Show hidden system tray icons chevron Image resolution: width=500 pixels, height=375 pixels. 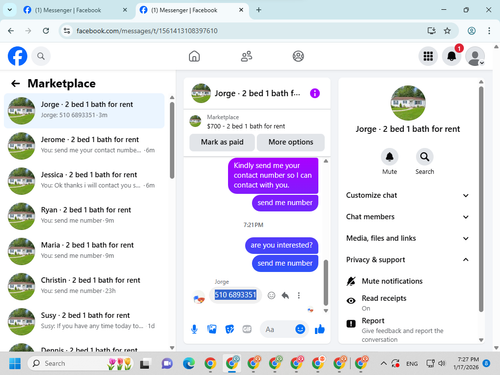tap(383, 363)
